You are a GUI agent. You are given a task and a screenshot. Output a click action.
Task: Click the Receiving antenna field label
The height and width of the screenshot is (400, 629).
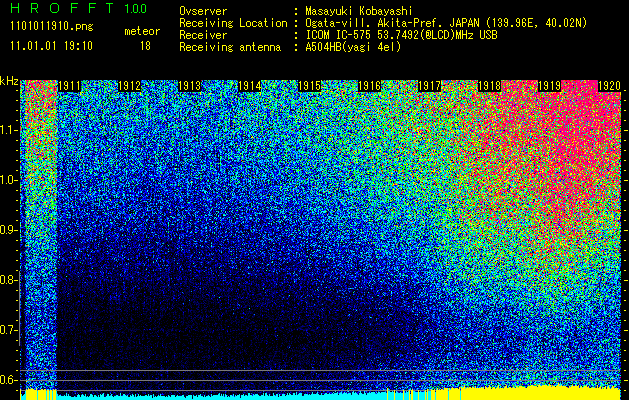point(230,47)
